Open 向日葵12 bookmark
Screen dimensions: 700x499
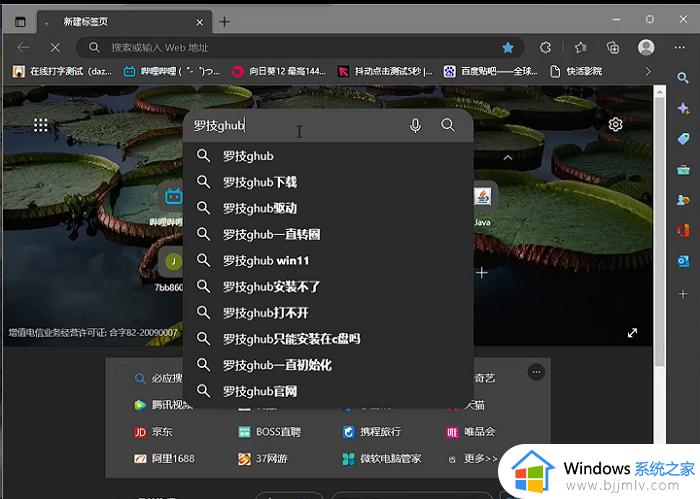click(x=279, y=71)
